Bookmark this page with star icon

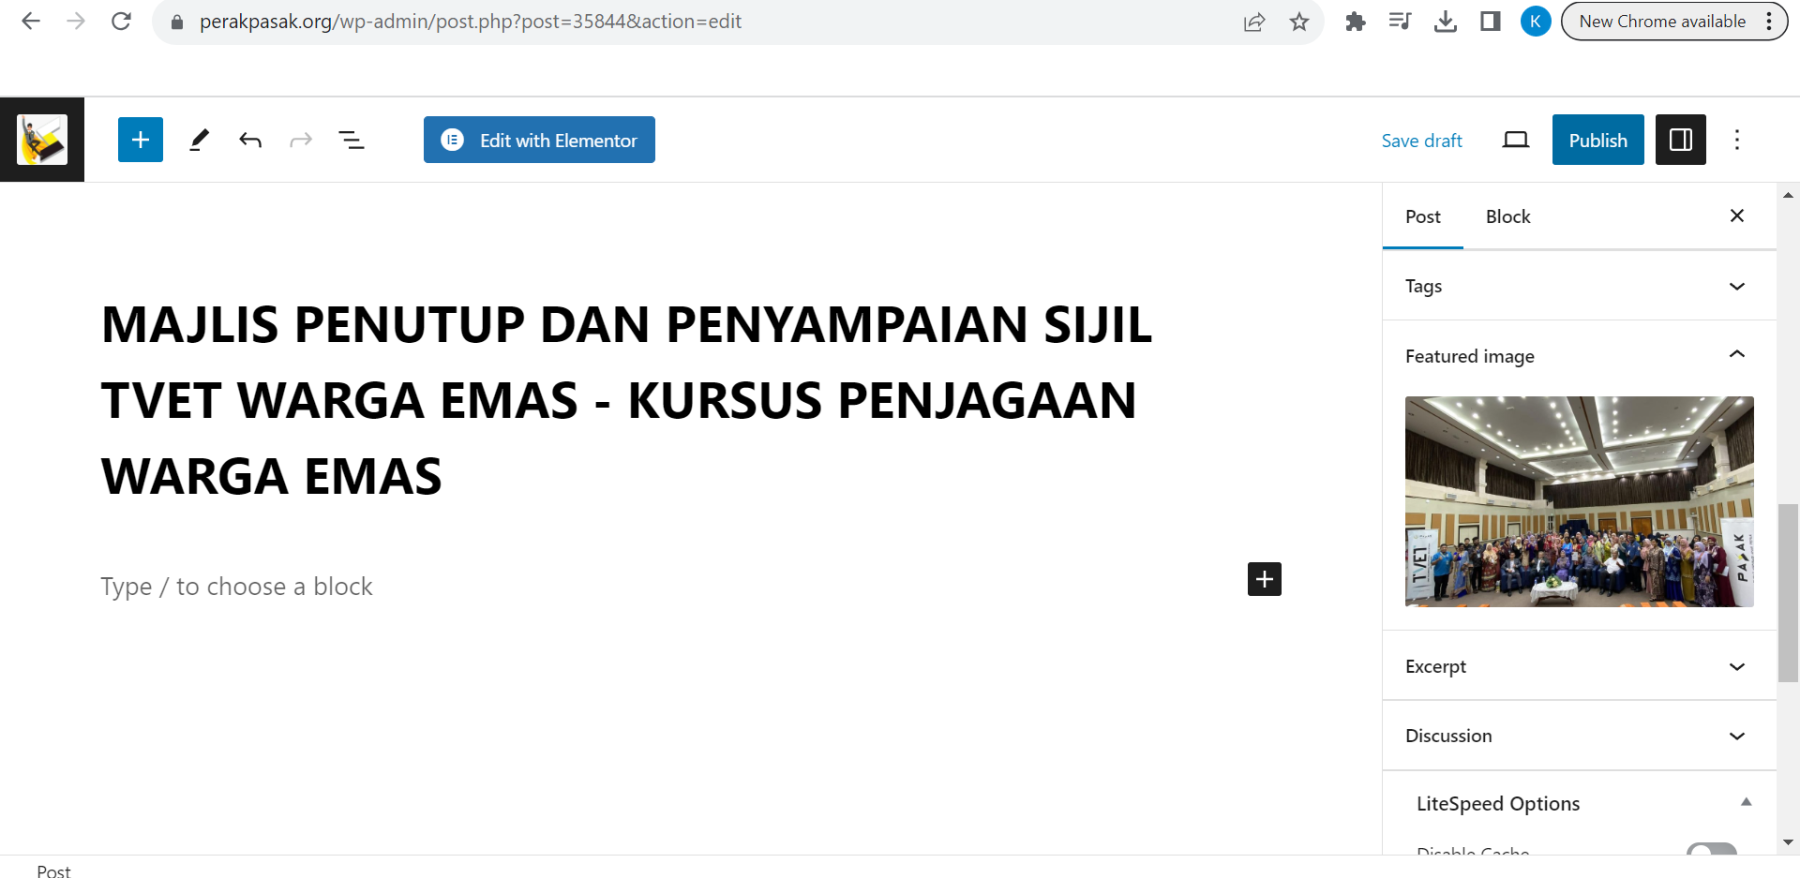(x=1299, y=22)
